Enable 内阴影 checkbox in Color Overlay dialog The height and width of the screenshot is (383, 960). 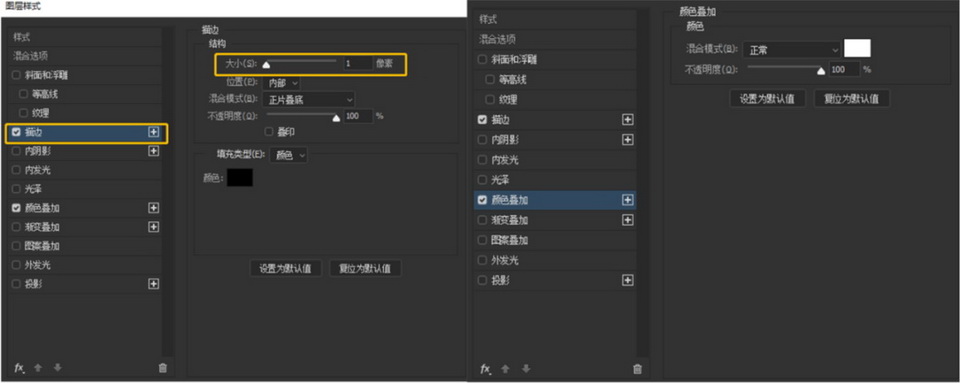point(482,140)
